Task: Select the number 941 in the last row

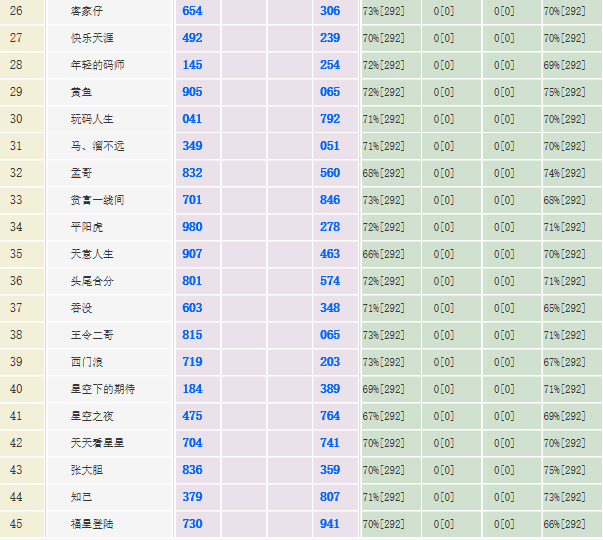Action: [330, 524]
